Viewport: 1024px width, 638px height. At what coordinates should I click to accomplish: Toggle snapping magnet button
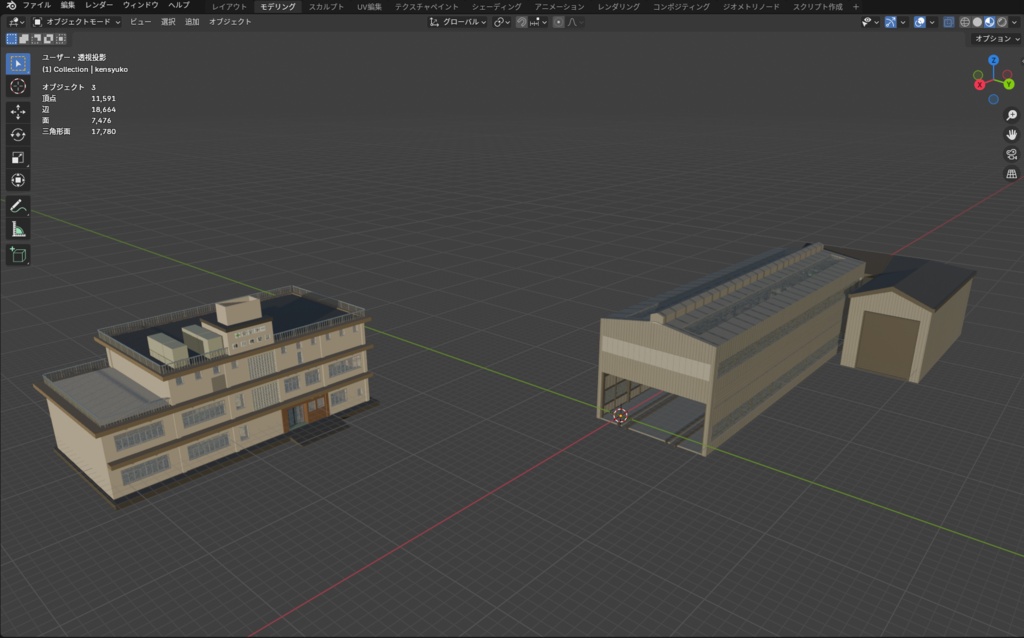(x=522, y=22)
